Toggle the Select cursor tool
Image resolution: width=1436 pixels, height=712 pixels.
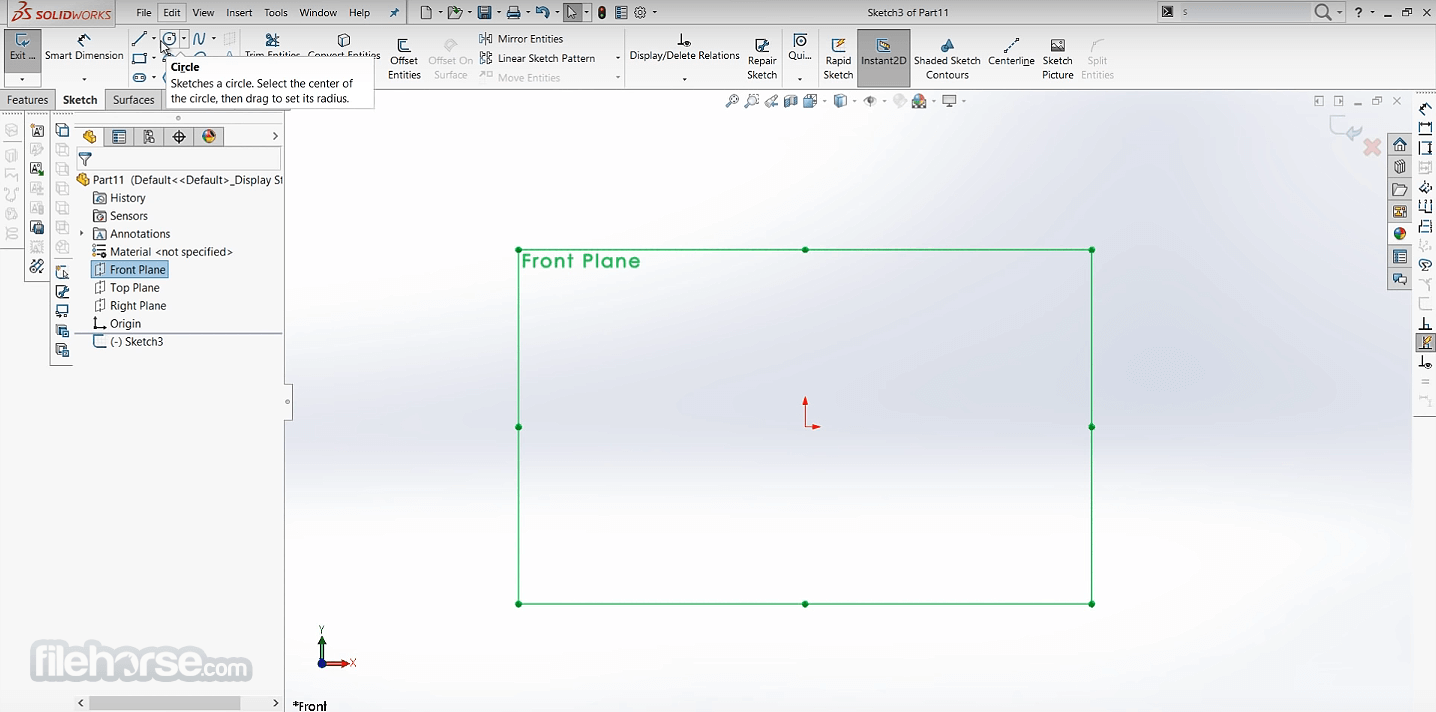coord(571,13)
